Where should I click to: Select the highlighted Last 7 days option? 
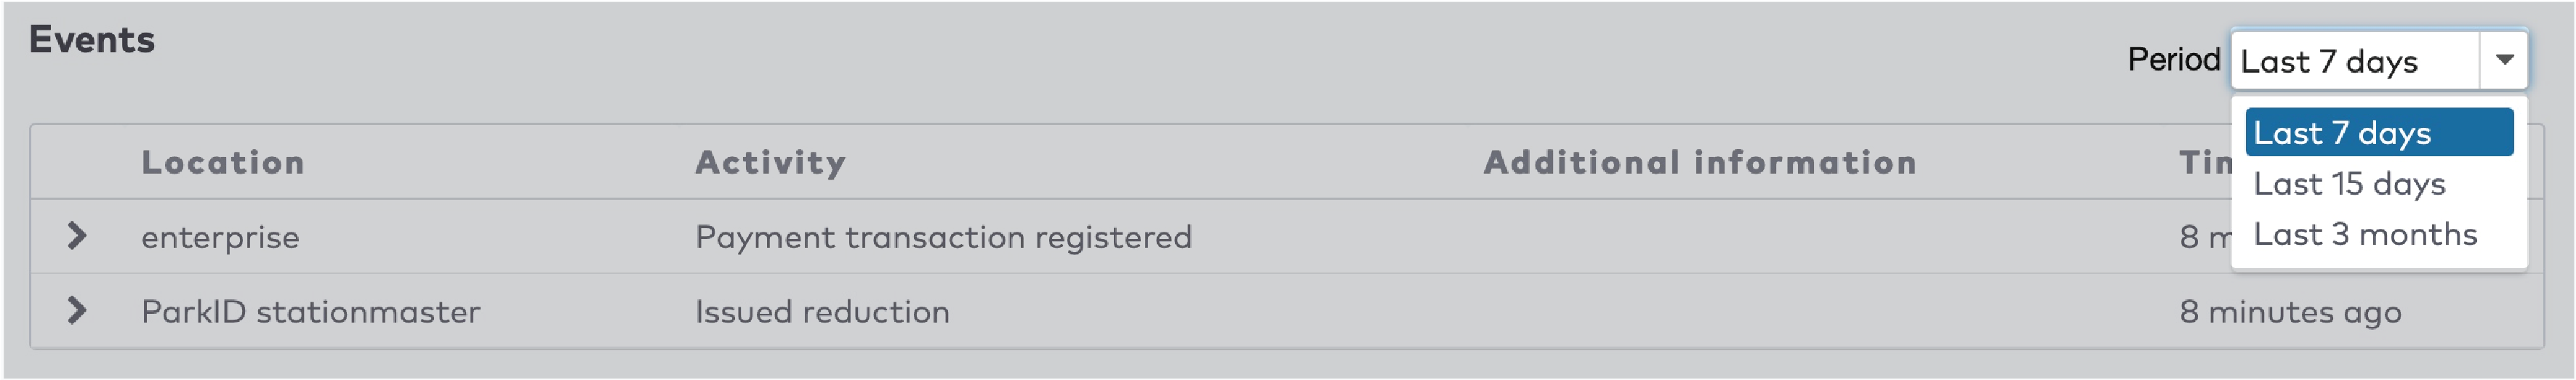(x=2378, y=133)
